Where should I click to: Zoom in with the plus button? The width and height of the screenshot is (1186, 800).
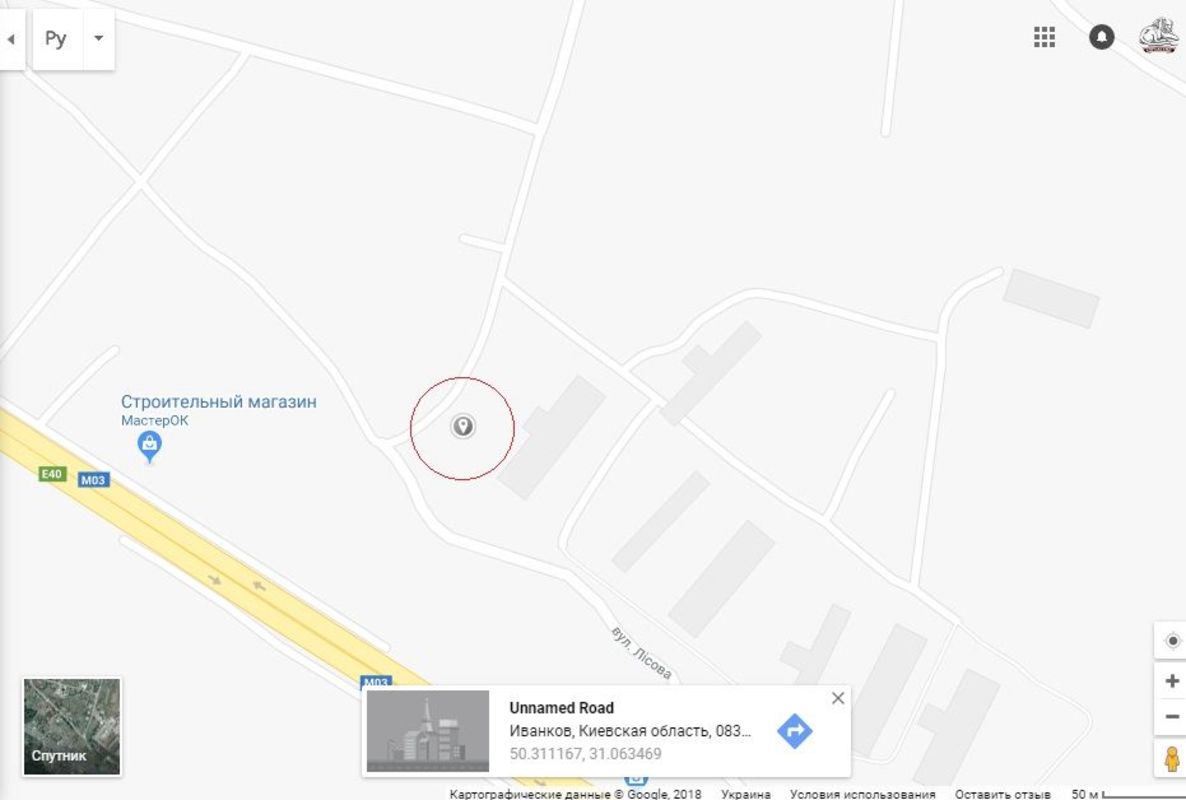[x=1172, y=681]
